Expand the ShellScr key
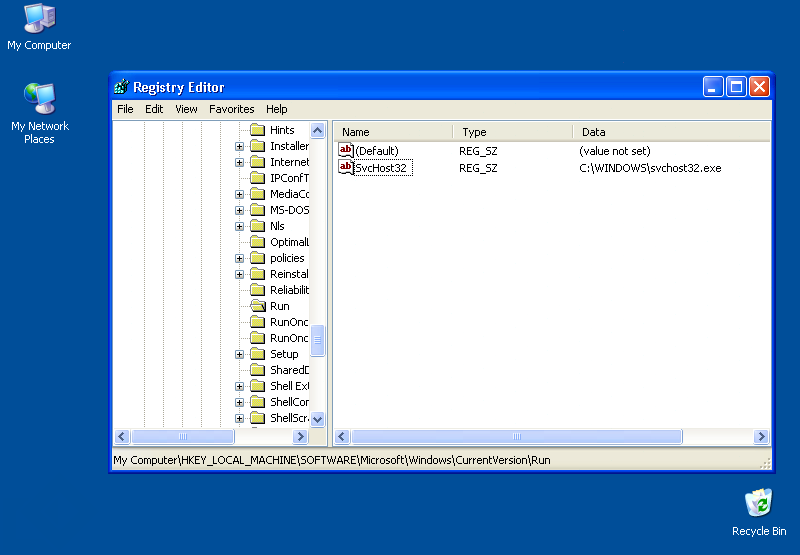This screenshot has height=555, width=800. [239, 418]
